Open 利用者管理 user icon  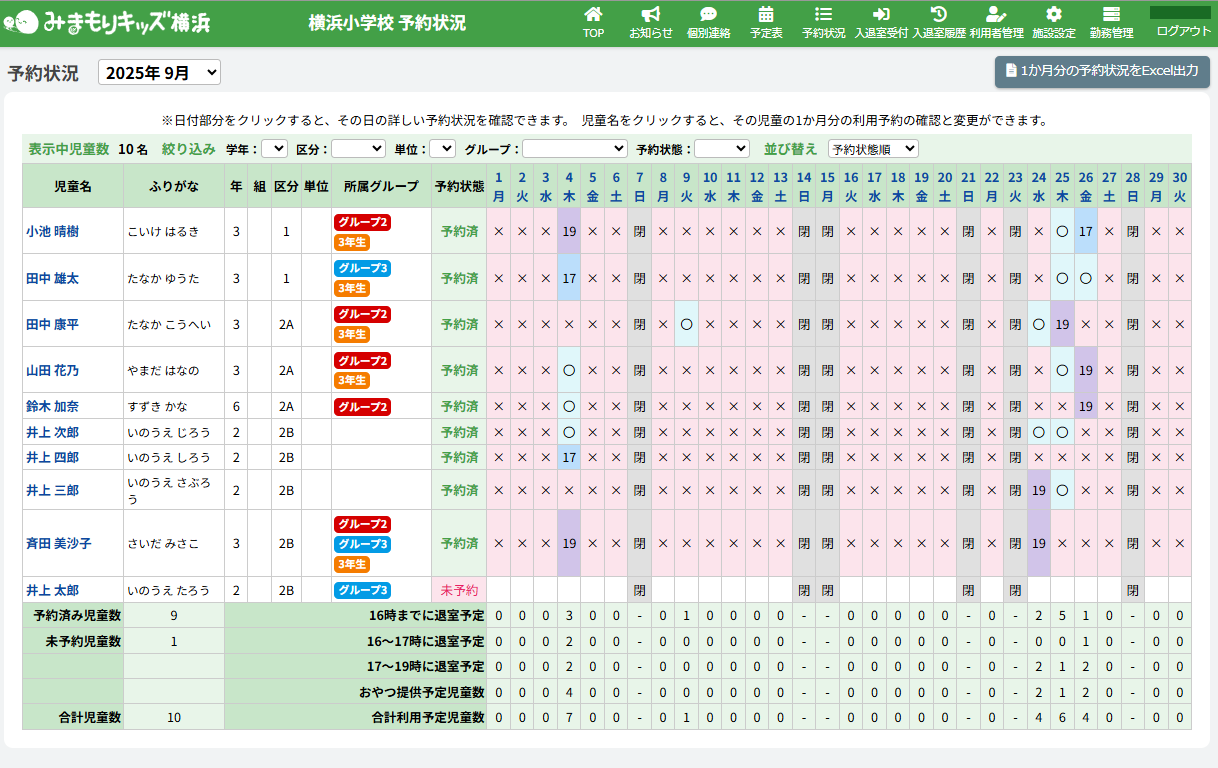click(996, 15)
